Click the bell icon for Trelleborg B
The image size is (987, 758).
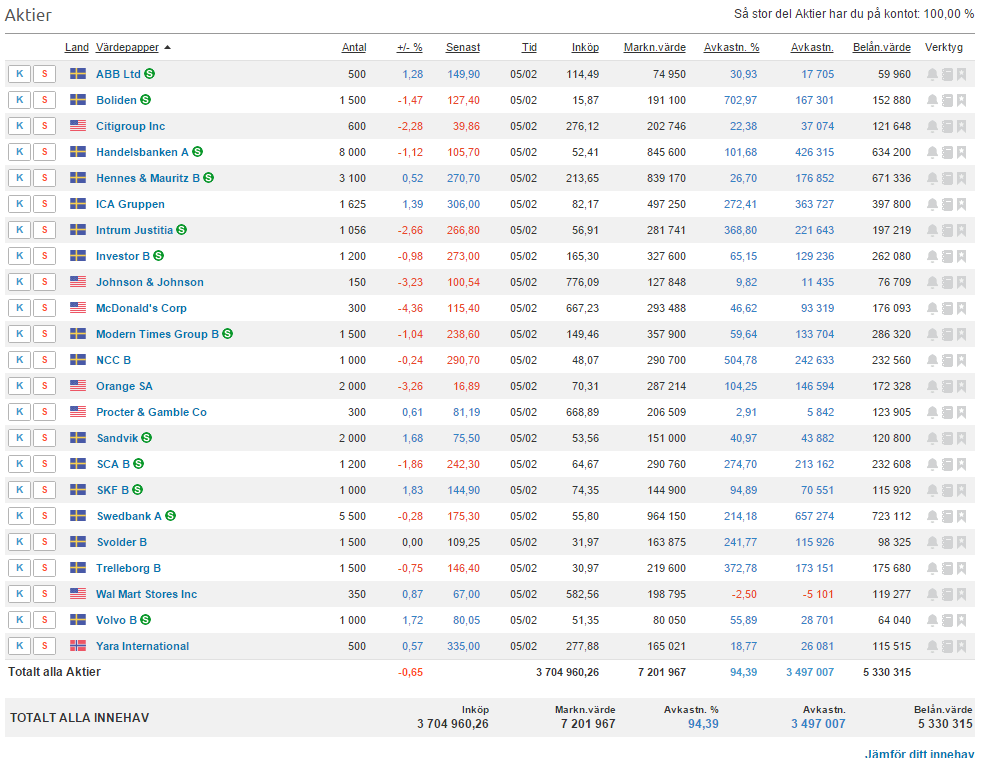(x=932, y=568)
